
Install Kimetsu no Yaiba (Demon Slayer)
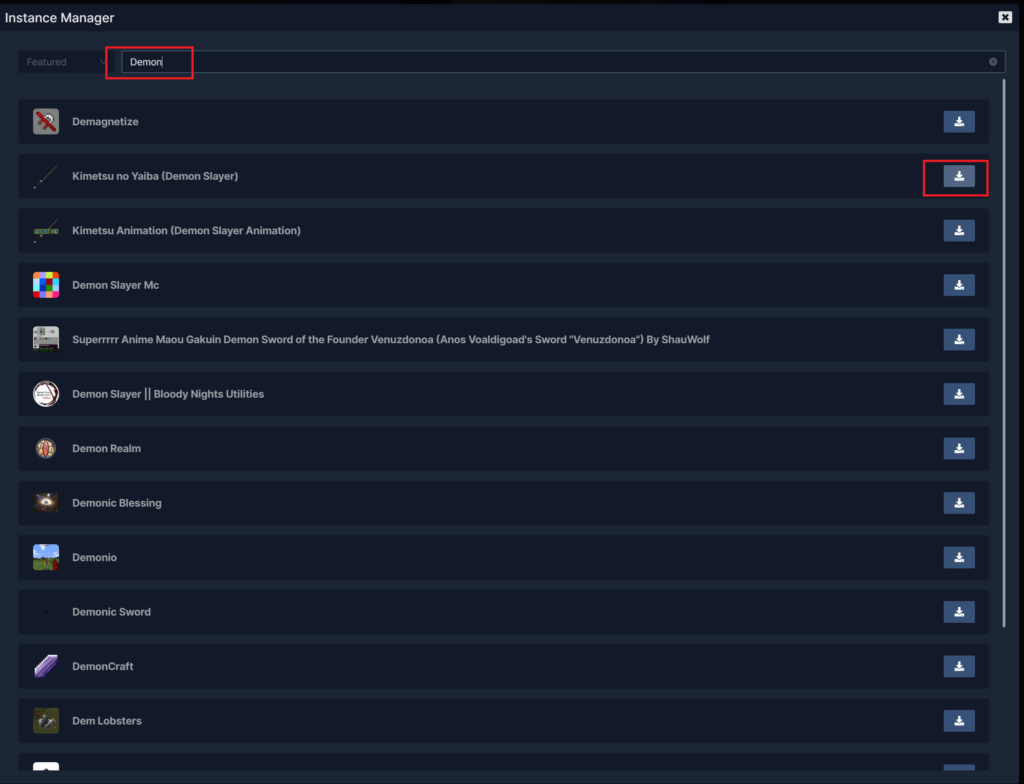click(x=958, y=177)
